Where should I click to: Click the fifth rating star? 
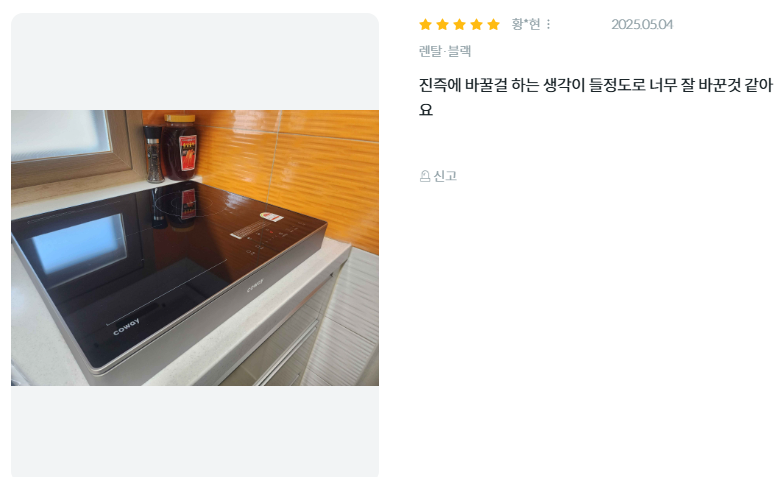click(x=493, y=24)
